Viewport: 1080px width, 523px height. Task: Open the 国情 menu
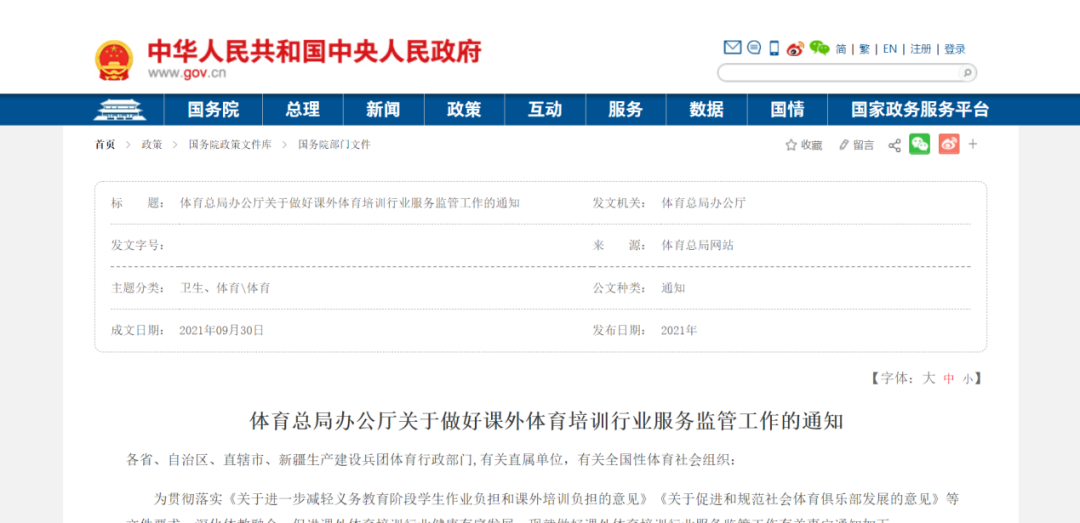tap(787, 110)
